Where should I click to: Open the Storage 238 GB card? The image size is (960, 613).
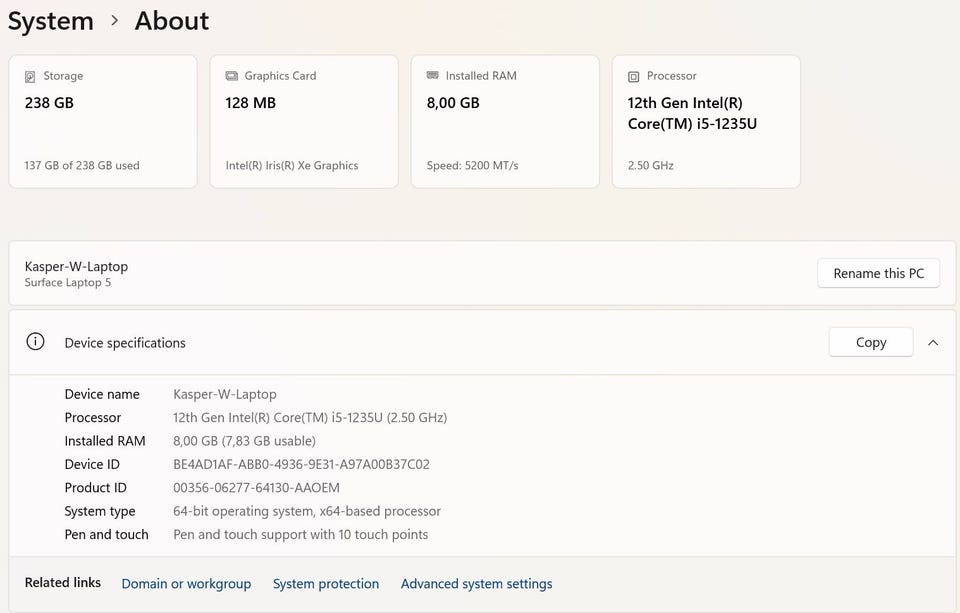point(103,122)
